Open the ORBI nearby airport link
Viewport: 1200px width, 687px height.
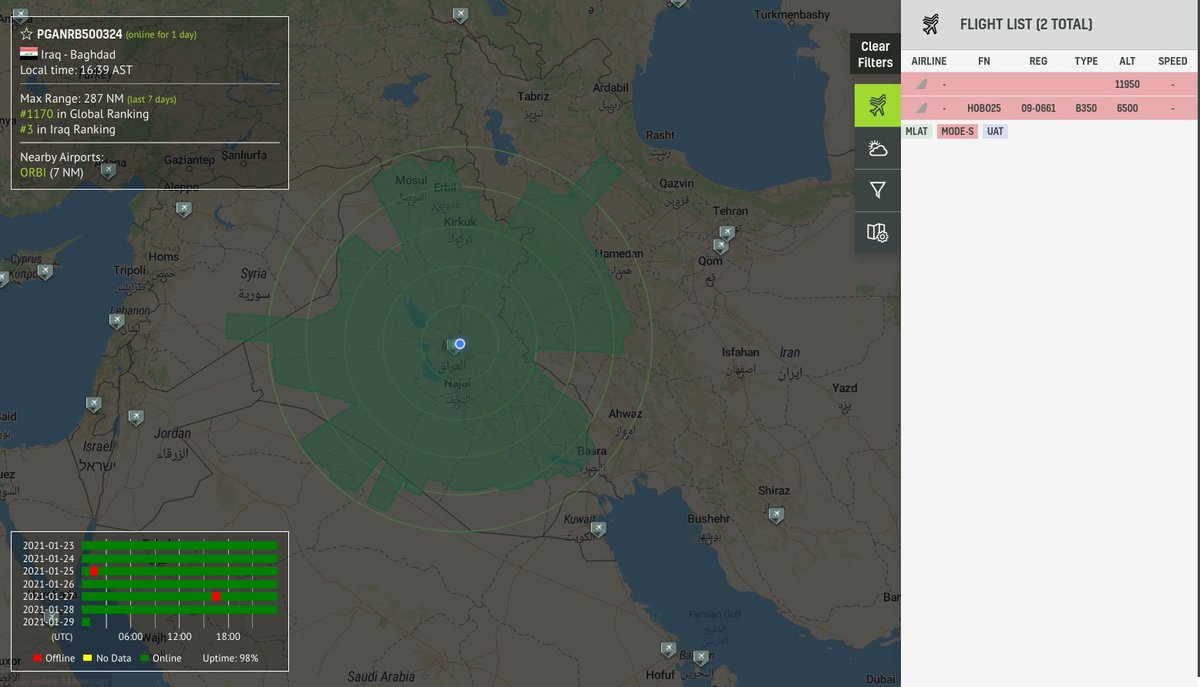[x=33, y=173]
